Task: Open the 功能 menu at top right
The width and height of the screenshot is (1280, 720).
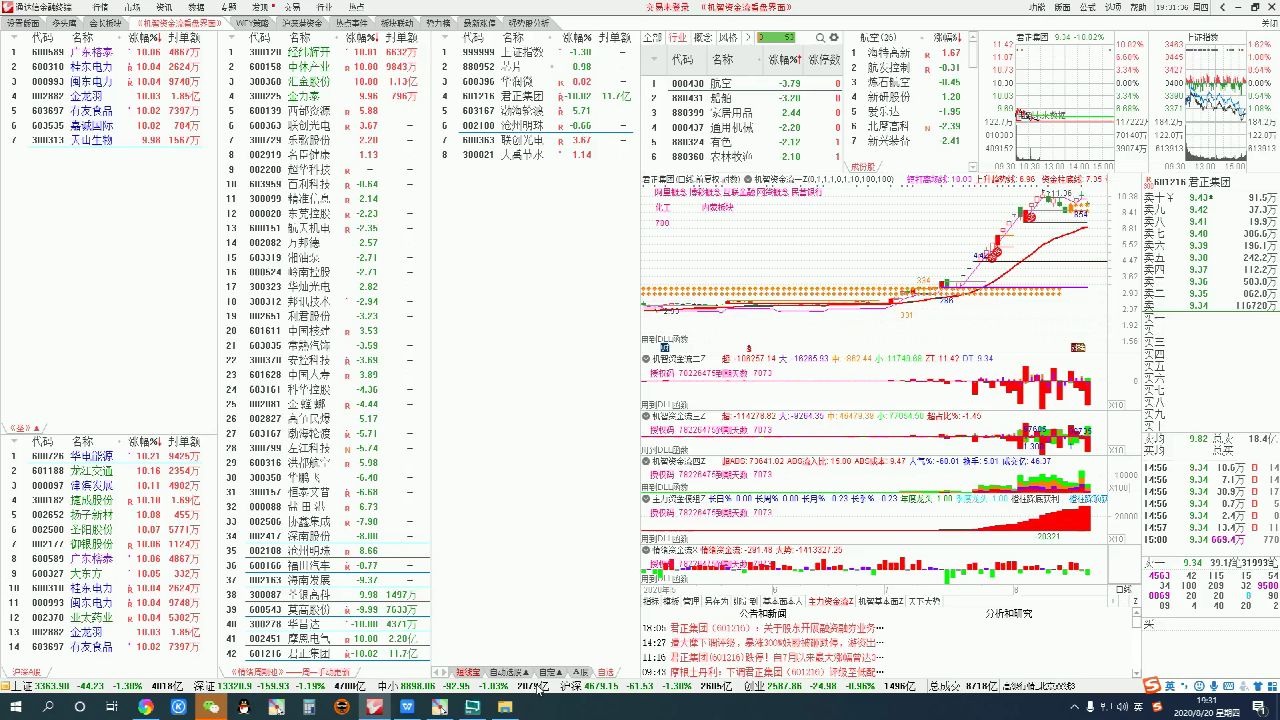Action: pyautogui.click(x=1036, y=7)
